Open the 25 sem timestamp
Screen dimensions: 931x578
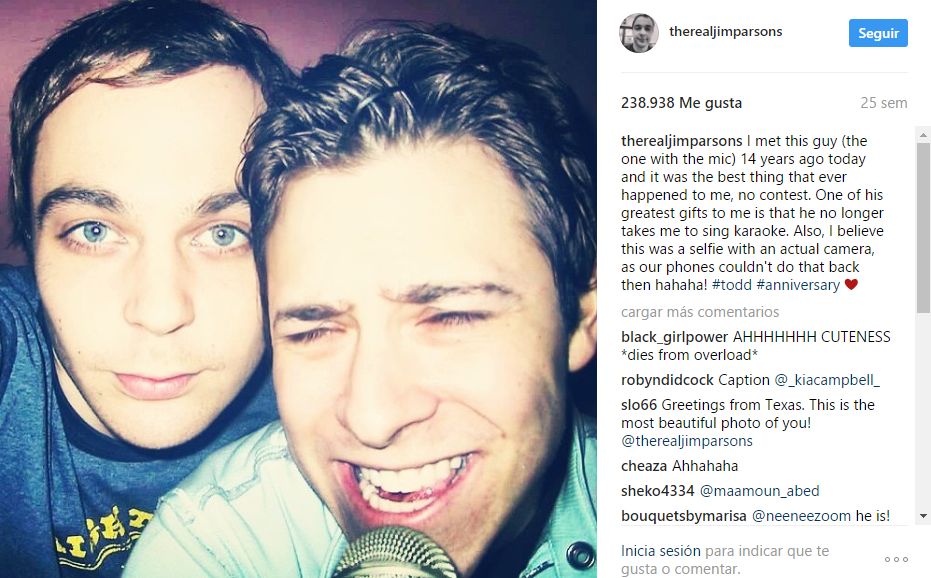[884, 103]
